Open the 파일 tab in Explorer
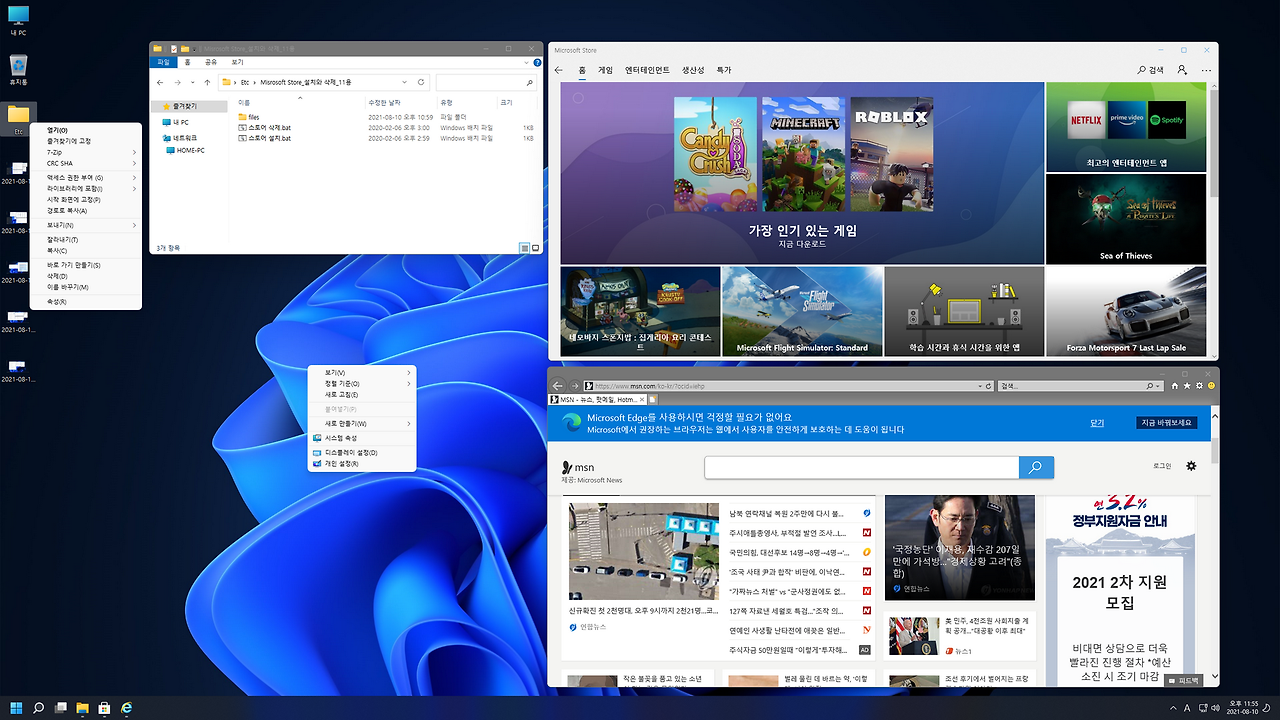1280x720 pixels. 164,62
